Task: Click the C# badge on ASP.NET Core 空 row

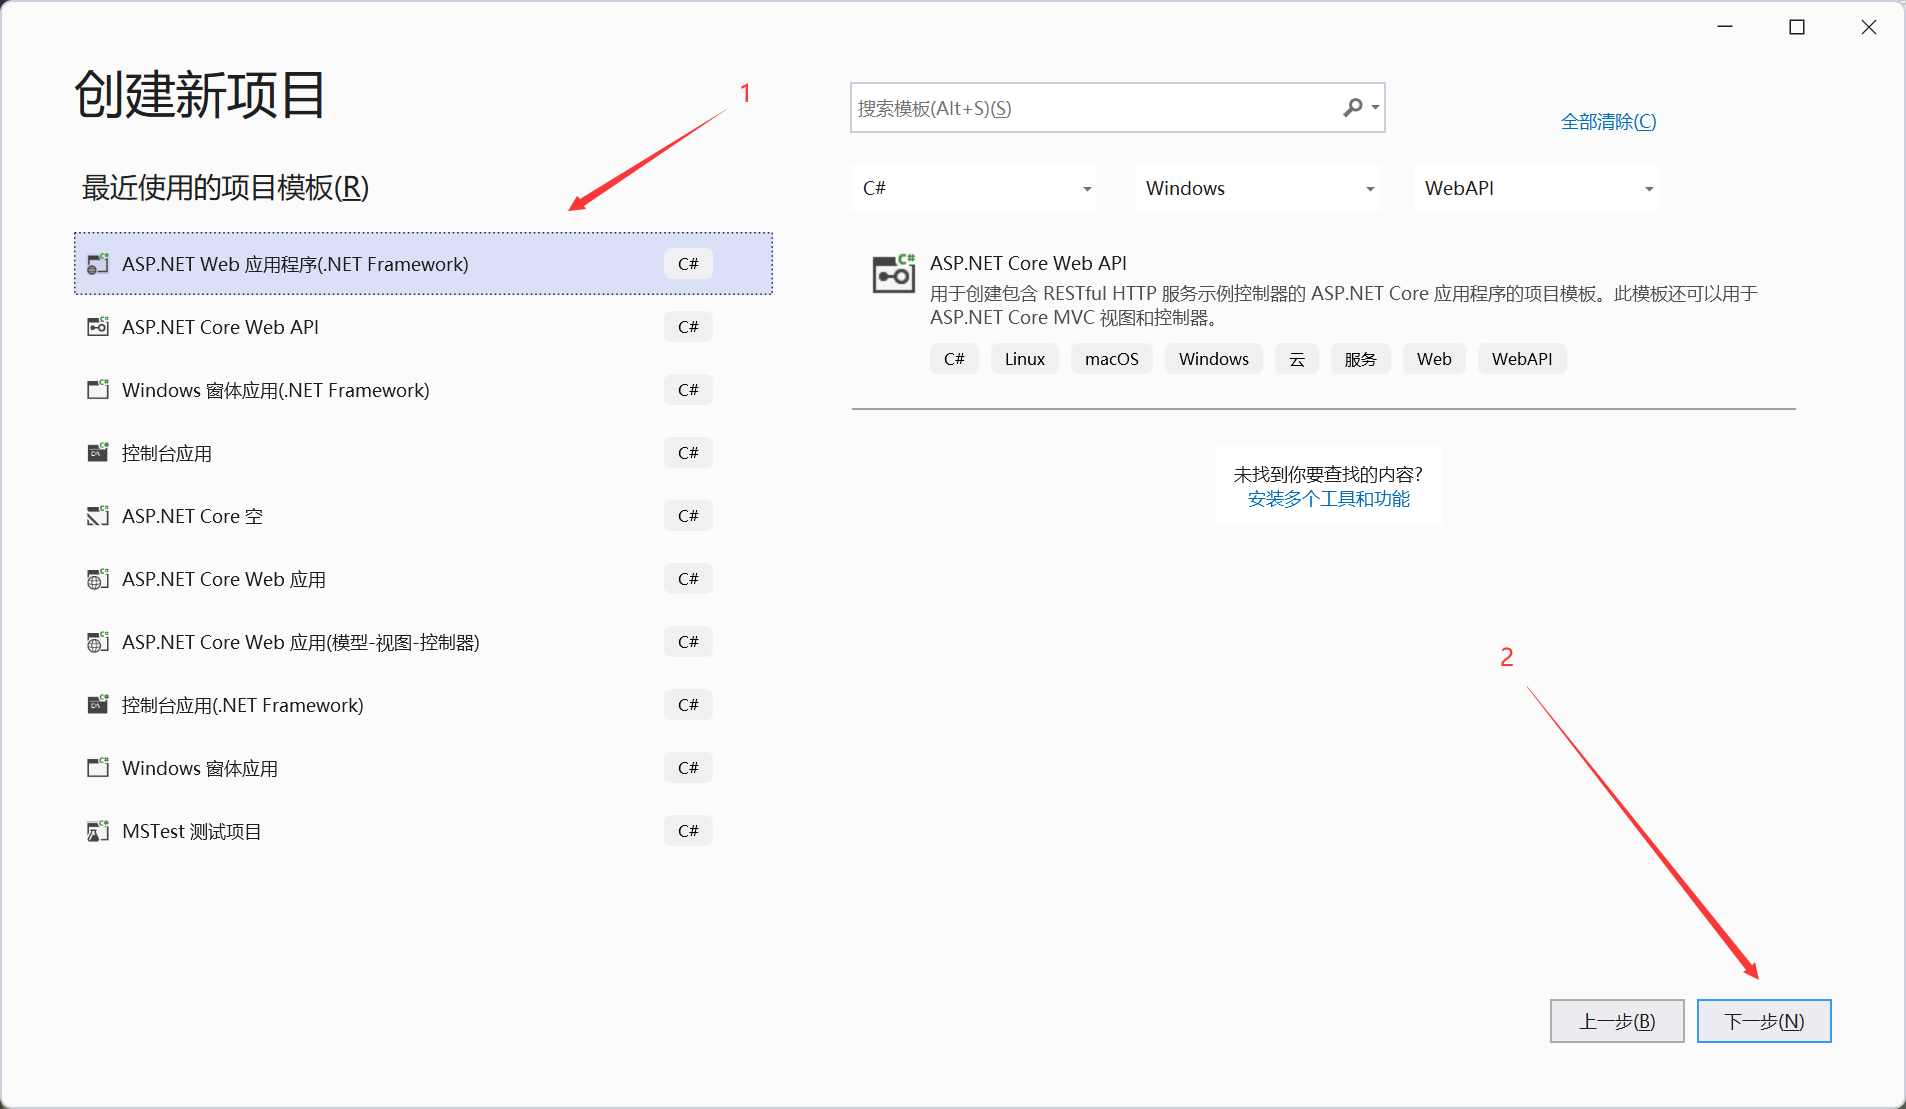Action: pyautogui.click(x=688, y=516)
